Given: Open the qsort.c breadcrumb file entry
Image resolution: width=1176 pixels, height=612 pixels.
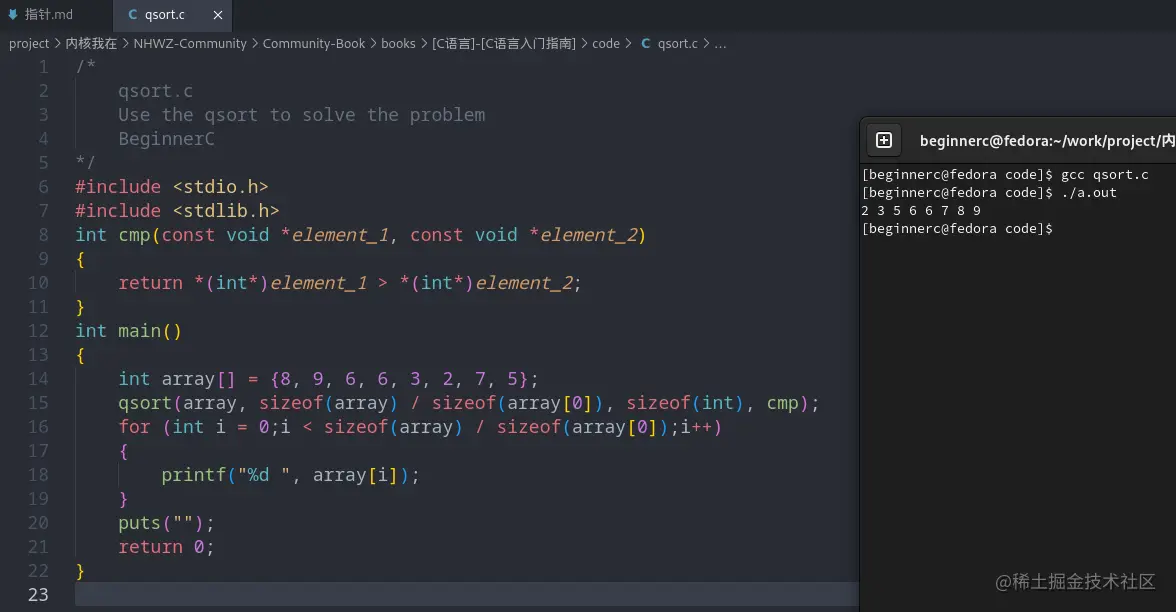Looking at the screenshot, I should coord(677,44).
